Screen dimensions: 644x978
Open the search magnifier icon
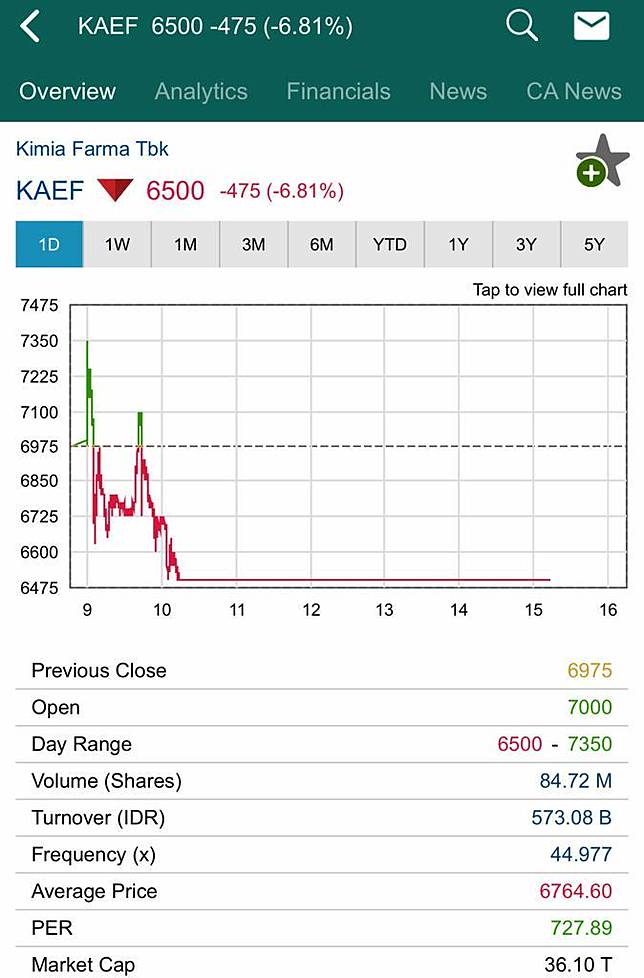pyautogui.click(x=522, y=26)
